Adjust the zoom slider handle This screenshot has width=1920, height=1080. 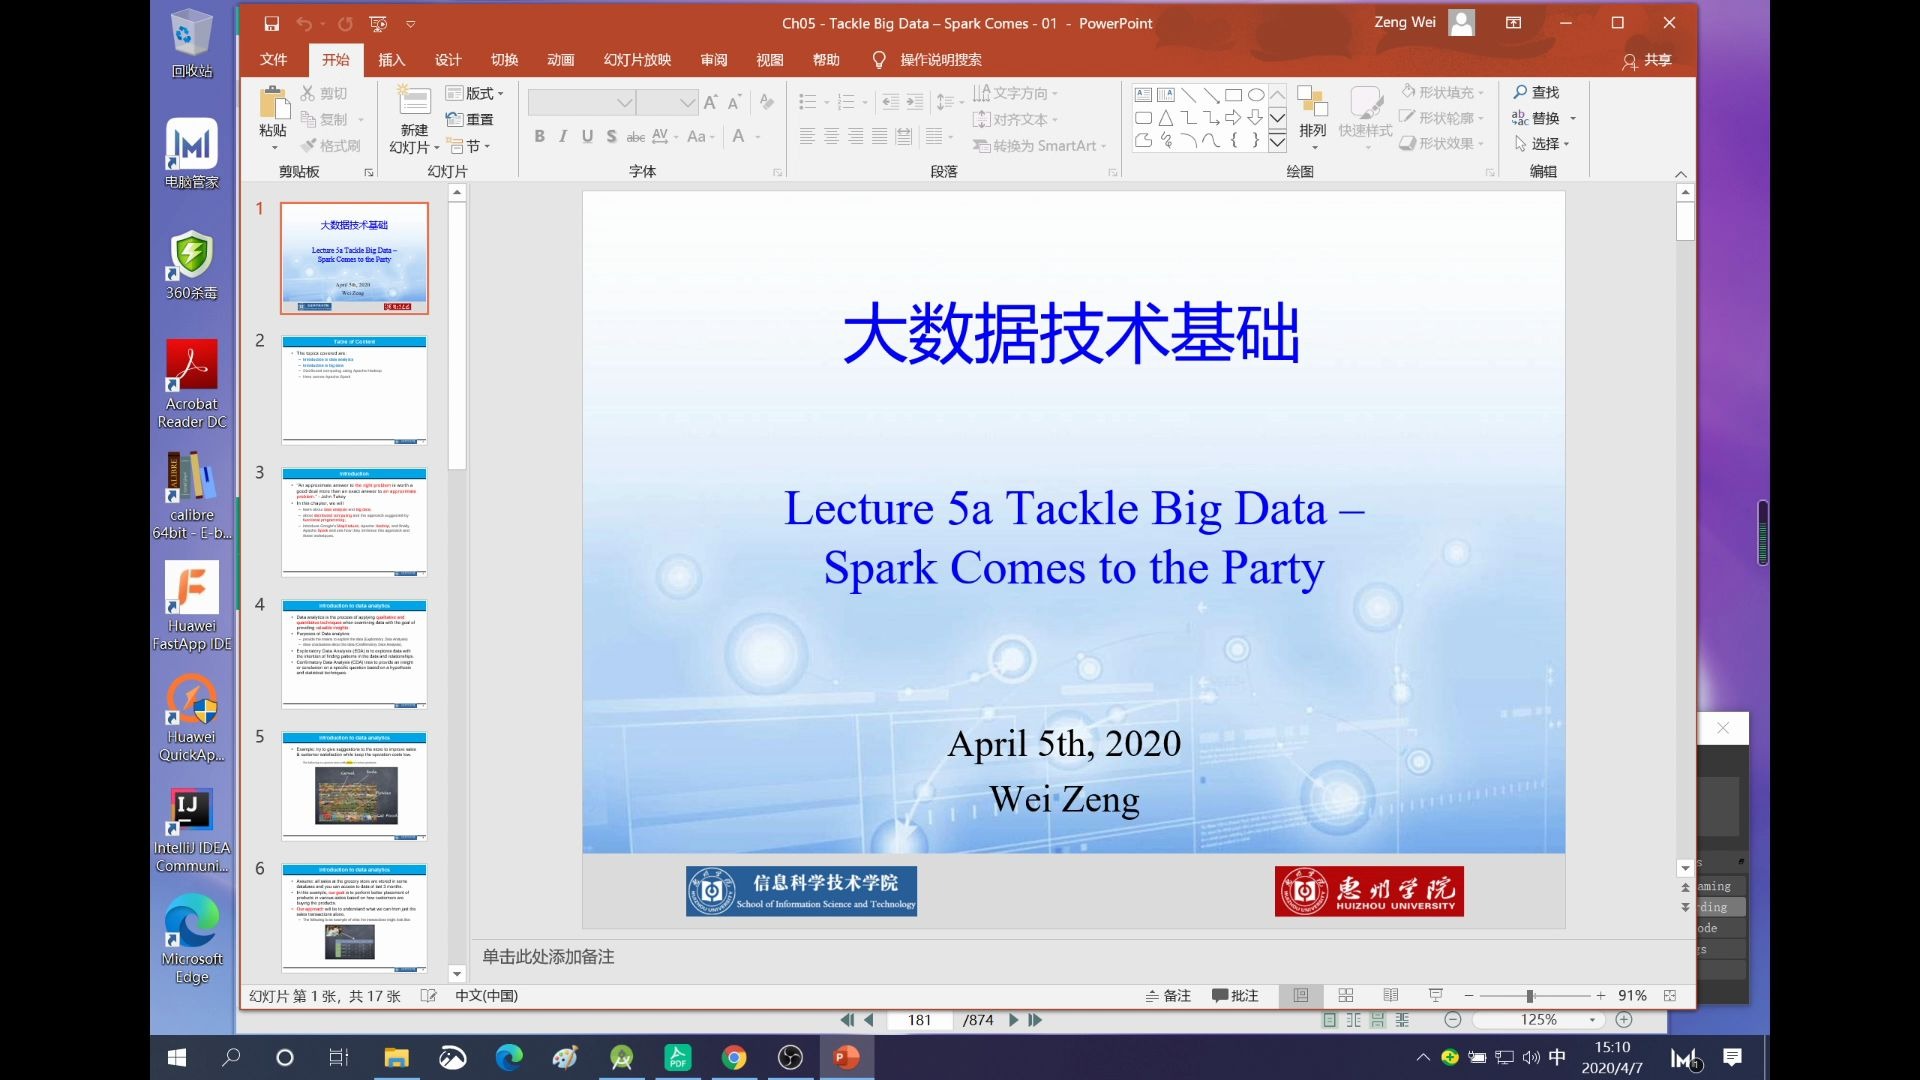click(x=1530, y=996)
